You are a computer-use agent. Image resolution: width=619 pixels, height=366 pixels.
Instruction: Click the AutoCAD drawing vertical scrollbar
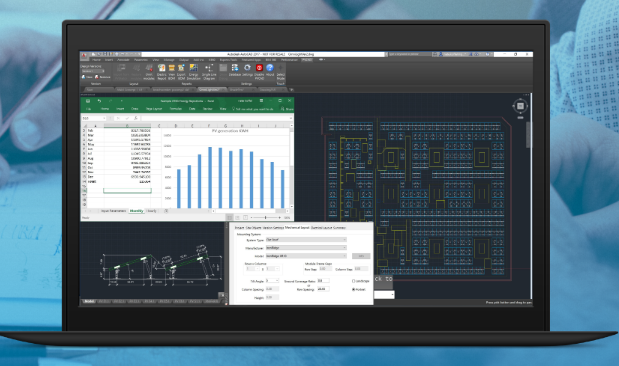(529, 134)
